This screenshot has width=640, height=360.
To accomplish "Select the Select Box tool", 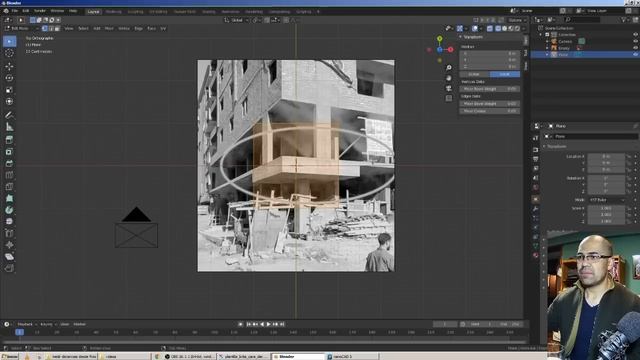I will tap(9, 41).
